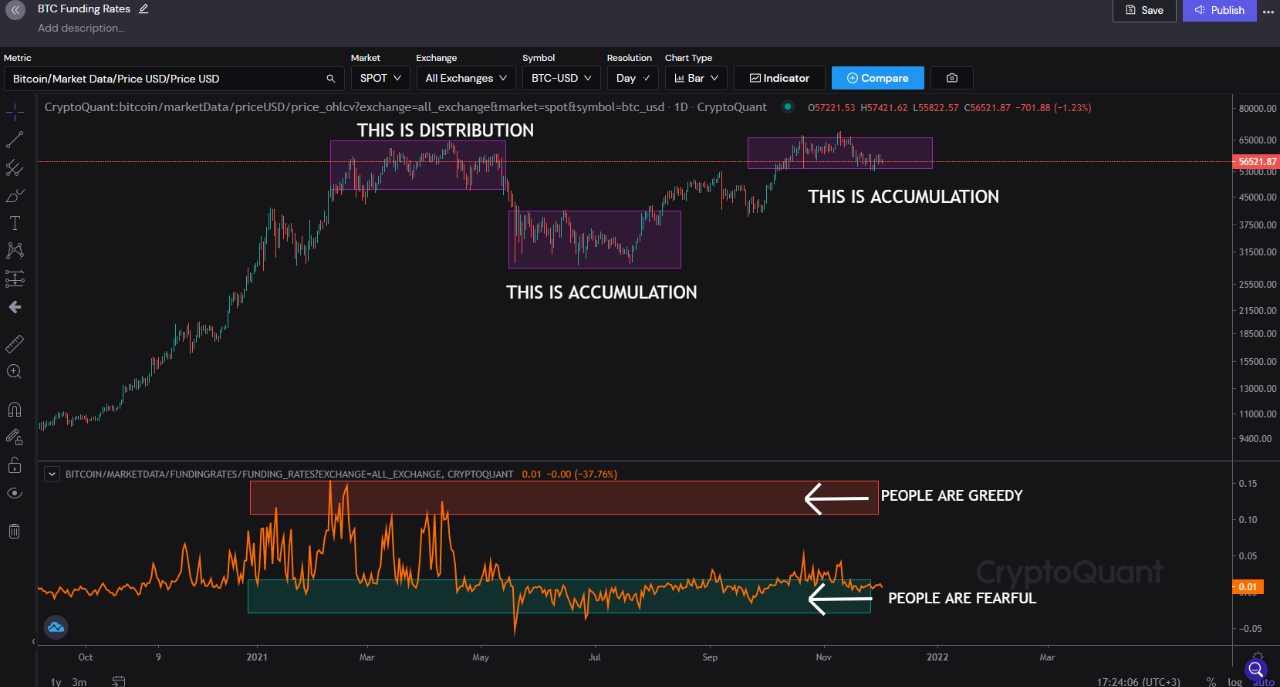This screenshot has width=1280, height=687.
Task: Select the Trend Line drawing tool
Action: 14,139
